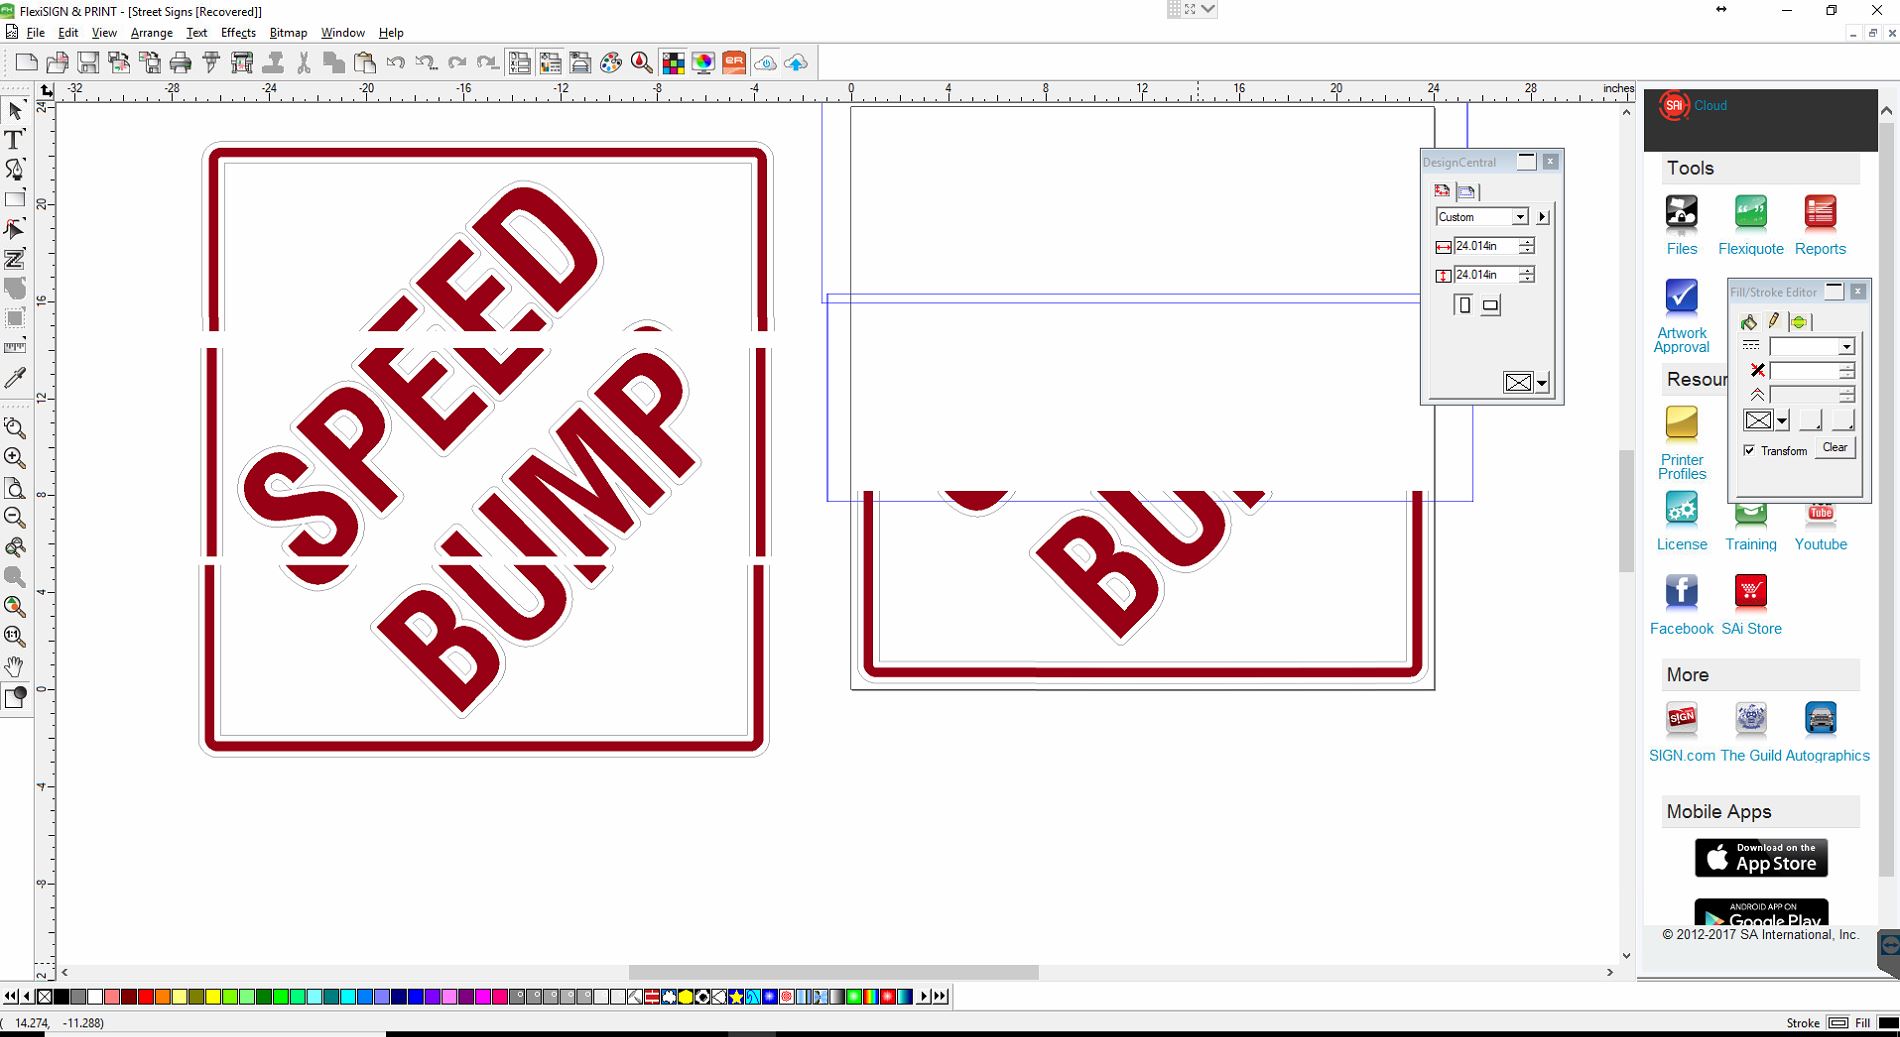
Task: Set landscape orientation in DesignCentral
Action: [1491, 305]
